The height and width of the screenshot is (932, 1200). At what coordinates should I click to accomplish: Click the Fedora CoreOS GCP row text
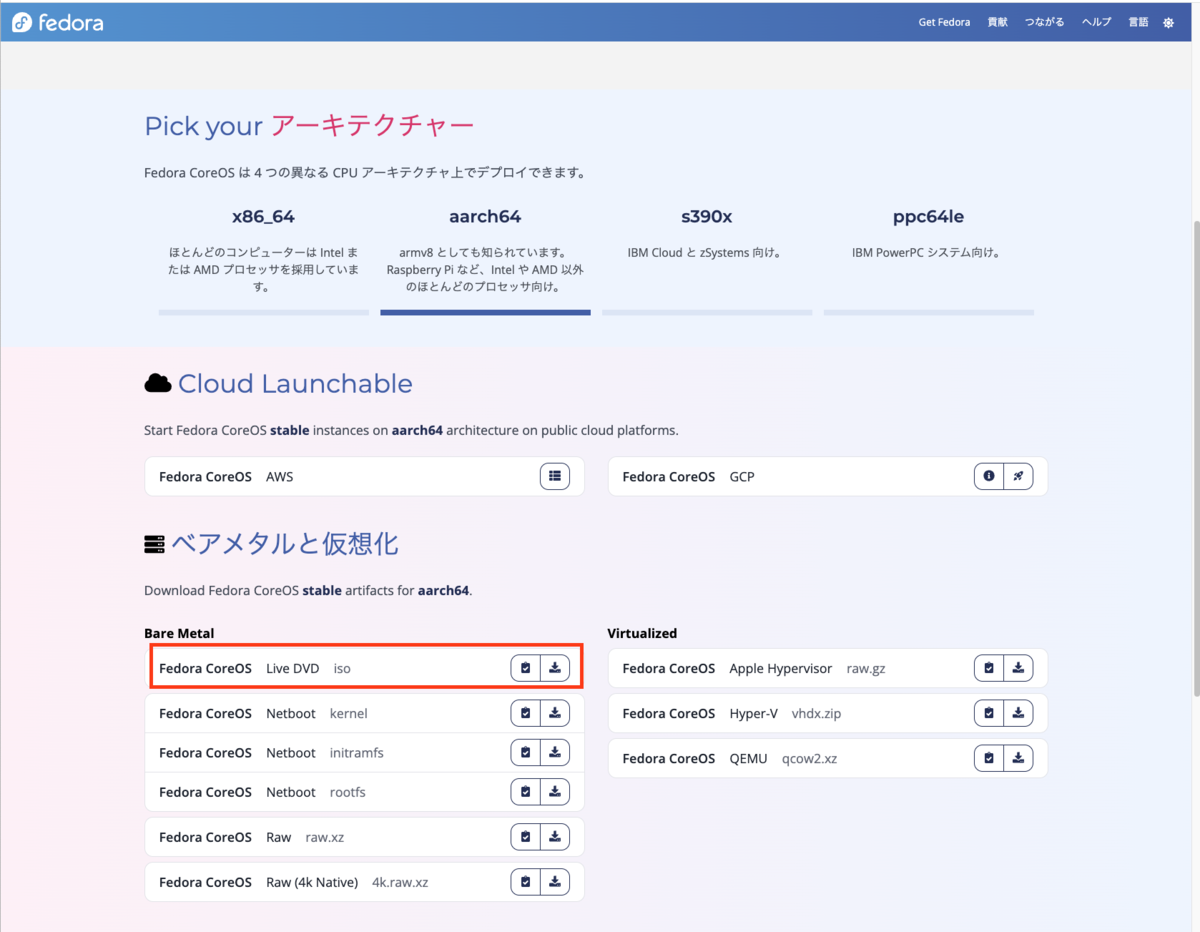tap(688, 477)
